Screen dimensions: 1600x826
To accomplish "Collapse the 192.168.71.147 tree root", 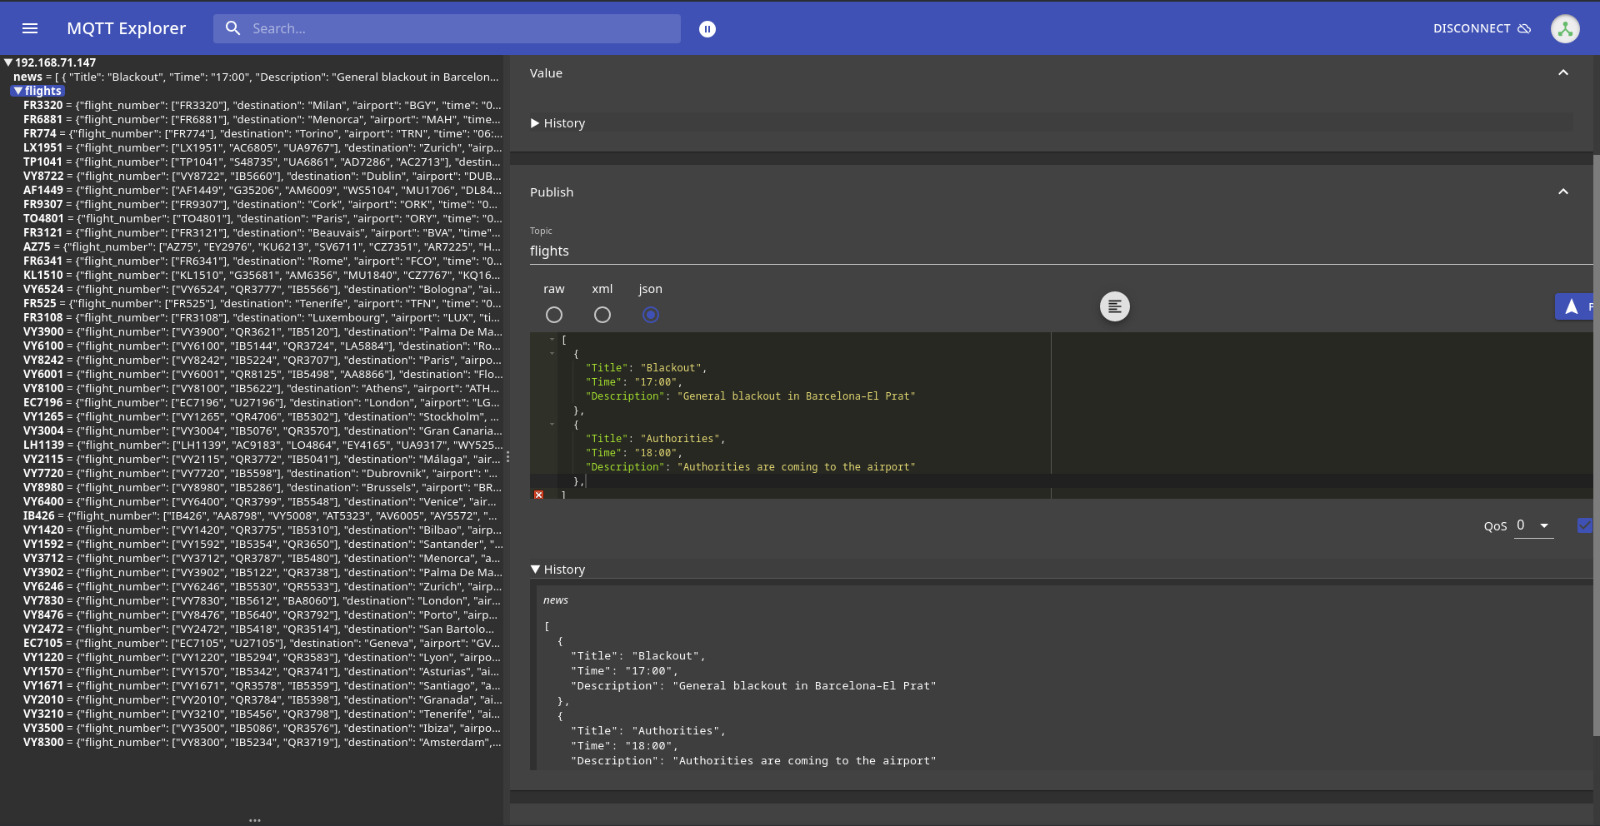I will coord(8,62).
